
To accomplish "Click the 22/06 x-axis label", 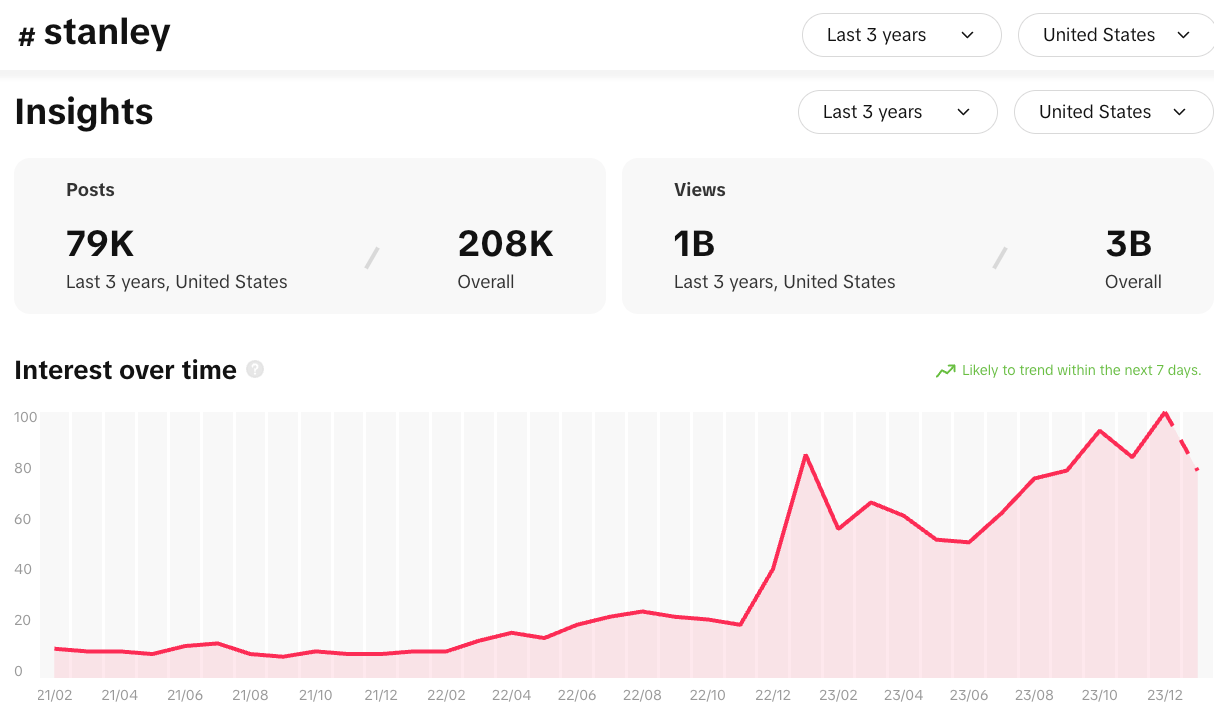I will 577,695.
